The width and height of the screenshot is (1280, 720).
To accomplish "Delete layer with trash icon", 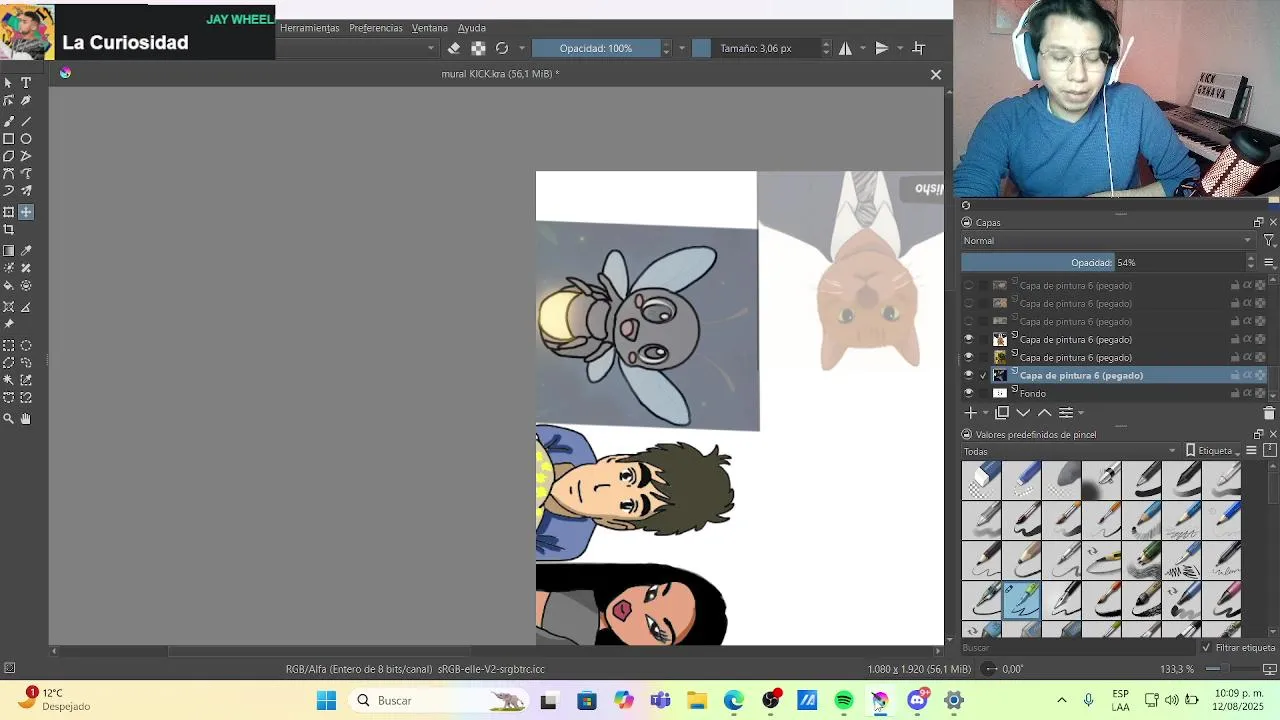I will click(x=1269, y=413).
